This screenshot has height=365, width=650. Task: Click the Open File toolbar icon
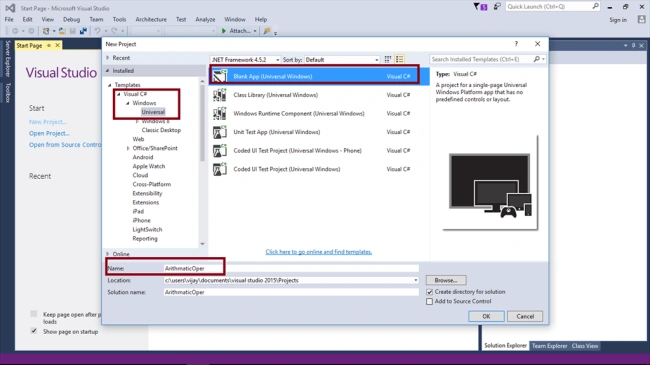point(62,31)
